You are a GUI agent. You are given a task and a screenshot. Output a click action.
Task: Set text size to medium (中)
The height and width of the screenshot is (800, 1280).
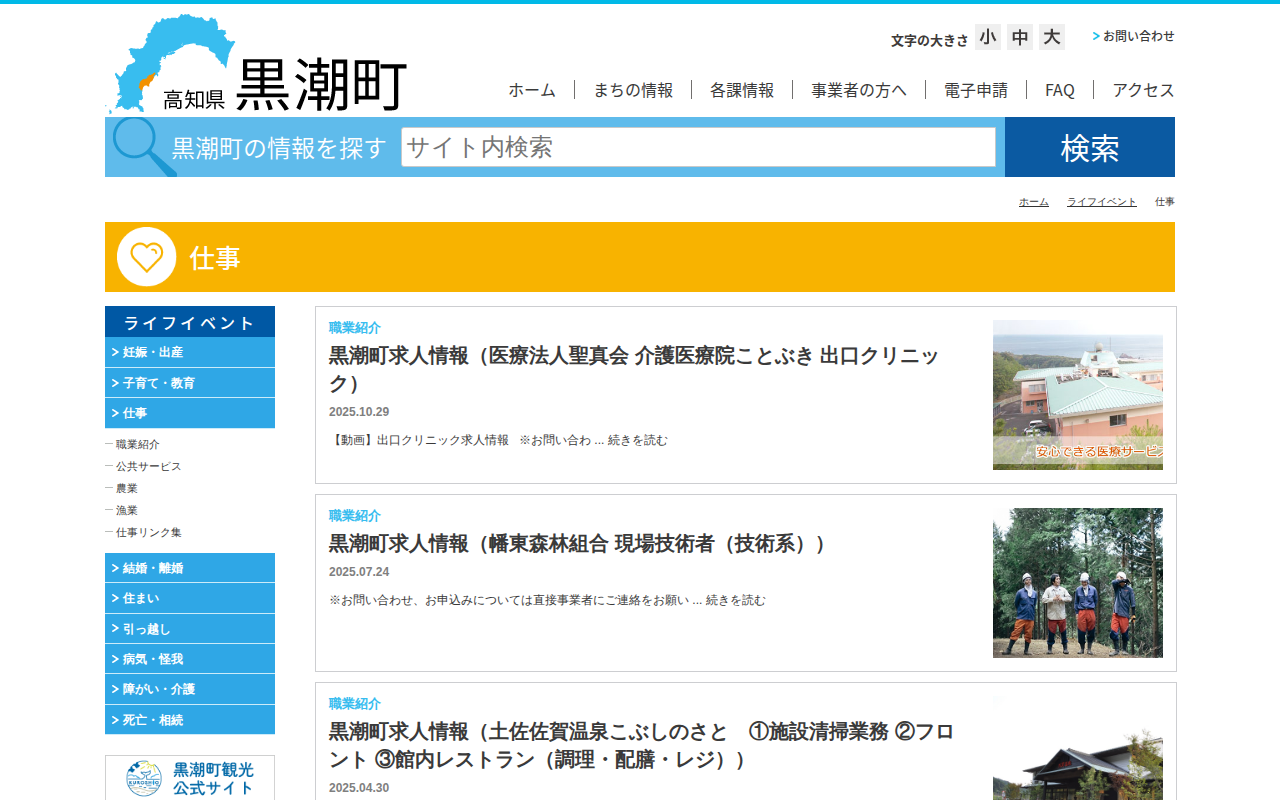[x=1020, y=38]
